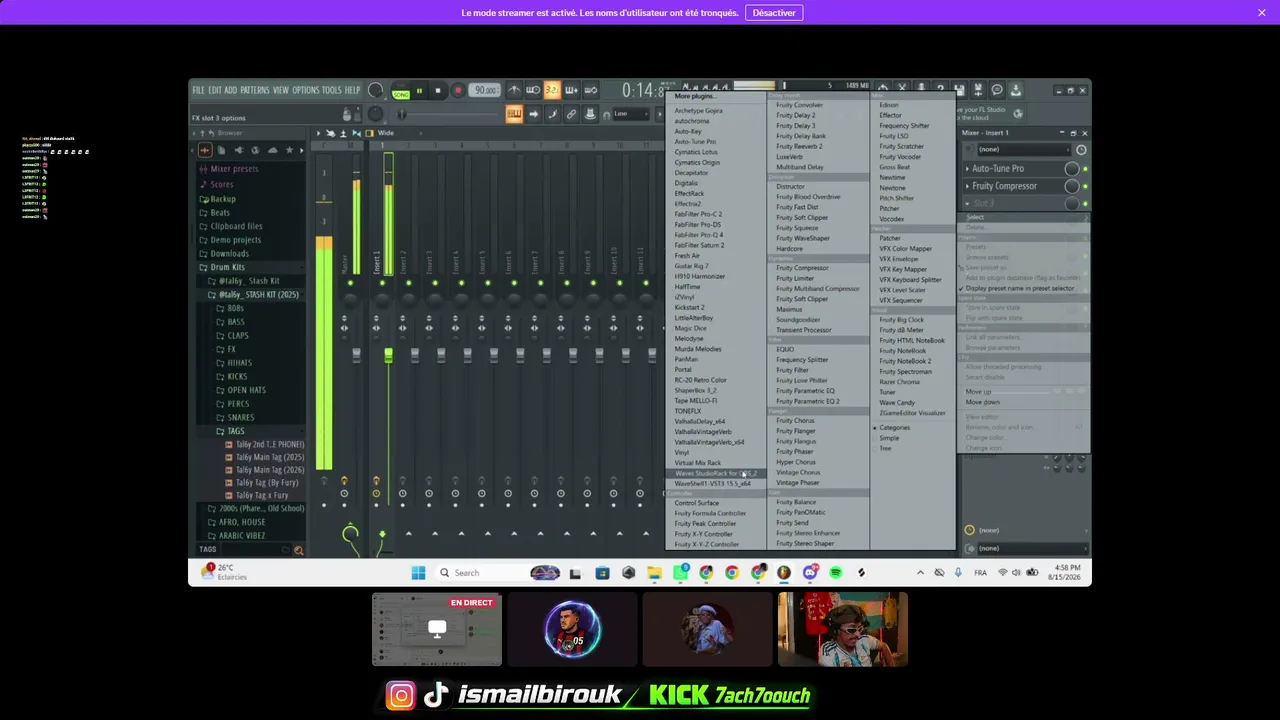Viewport: 1280px width, 720px height.
Task: Expand the KICKS folder
Action: point(237,376)
